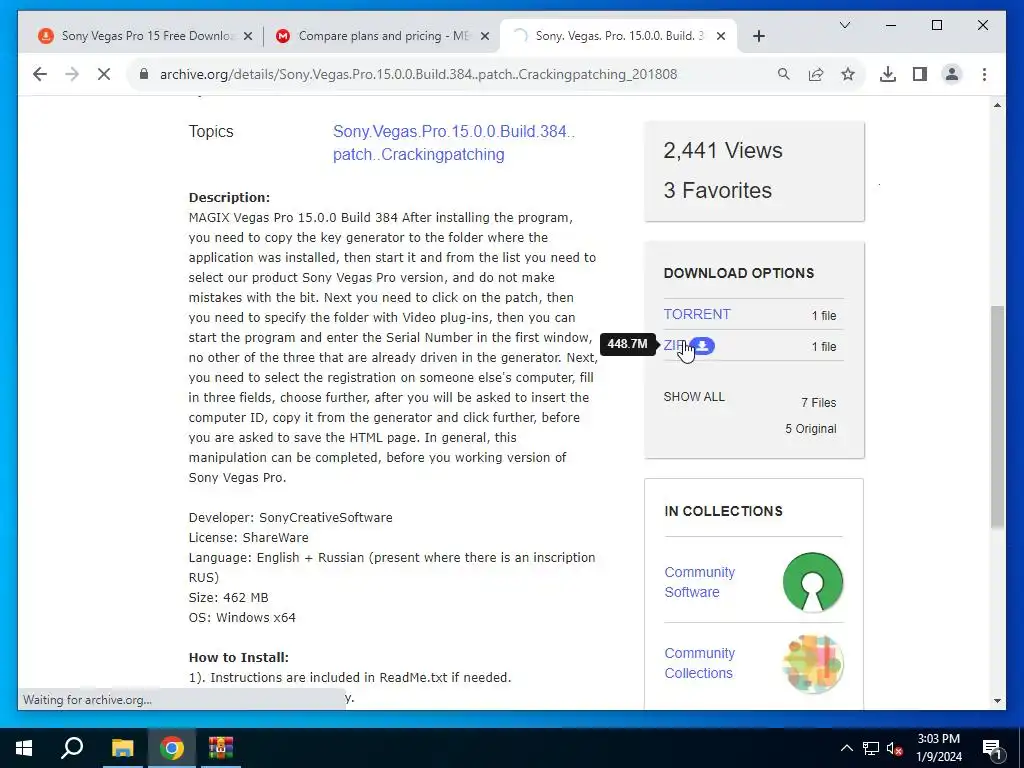Viewport: 1024px width, 768px height.
Task: Open the Community Software collection icon
Action: point(812,582)
